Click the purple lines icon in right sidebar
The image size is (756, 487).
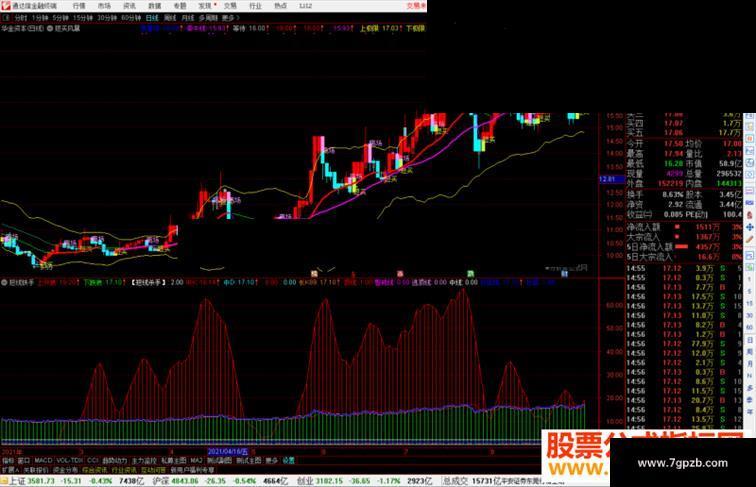pos(750,190)
